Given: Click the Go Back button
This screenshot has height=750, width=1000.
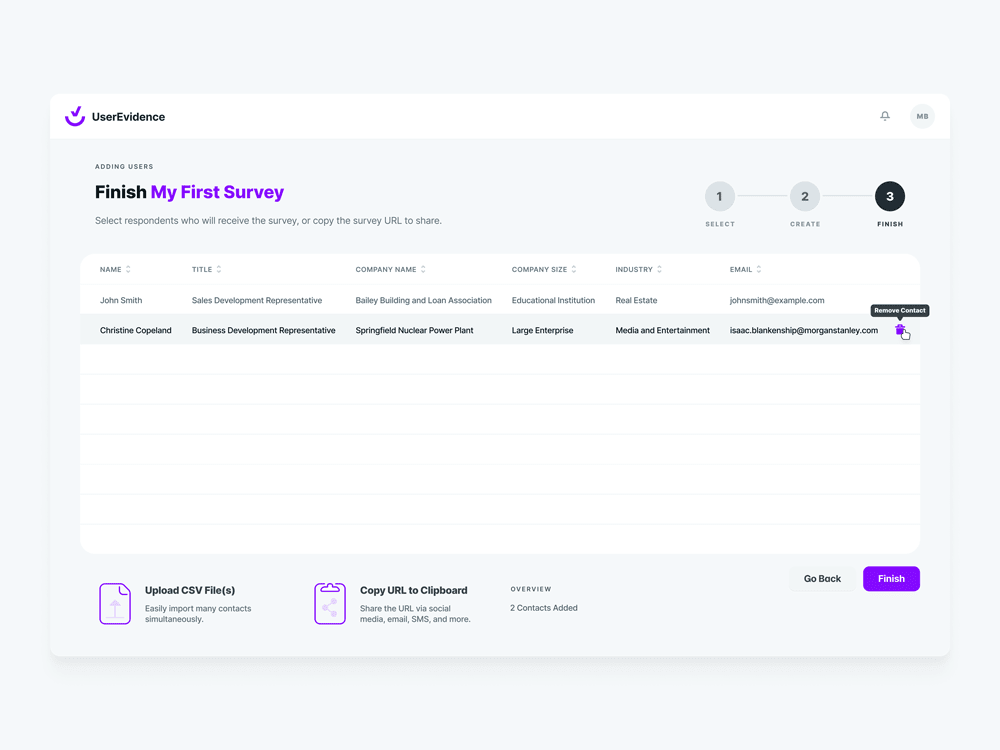Looking at the screenshot, I should (822, 578).
